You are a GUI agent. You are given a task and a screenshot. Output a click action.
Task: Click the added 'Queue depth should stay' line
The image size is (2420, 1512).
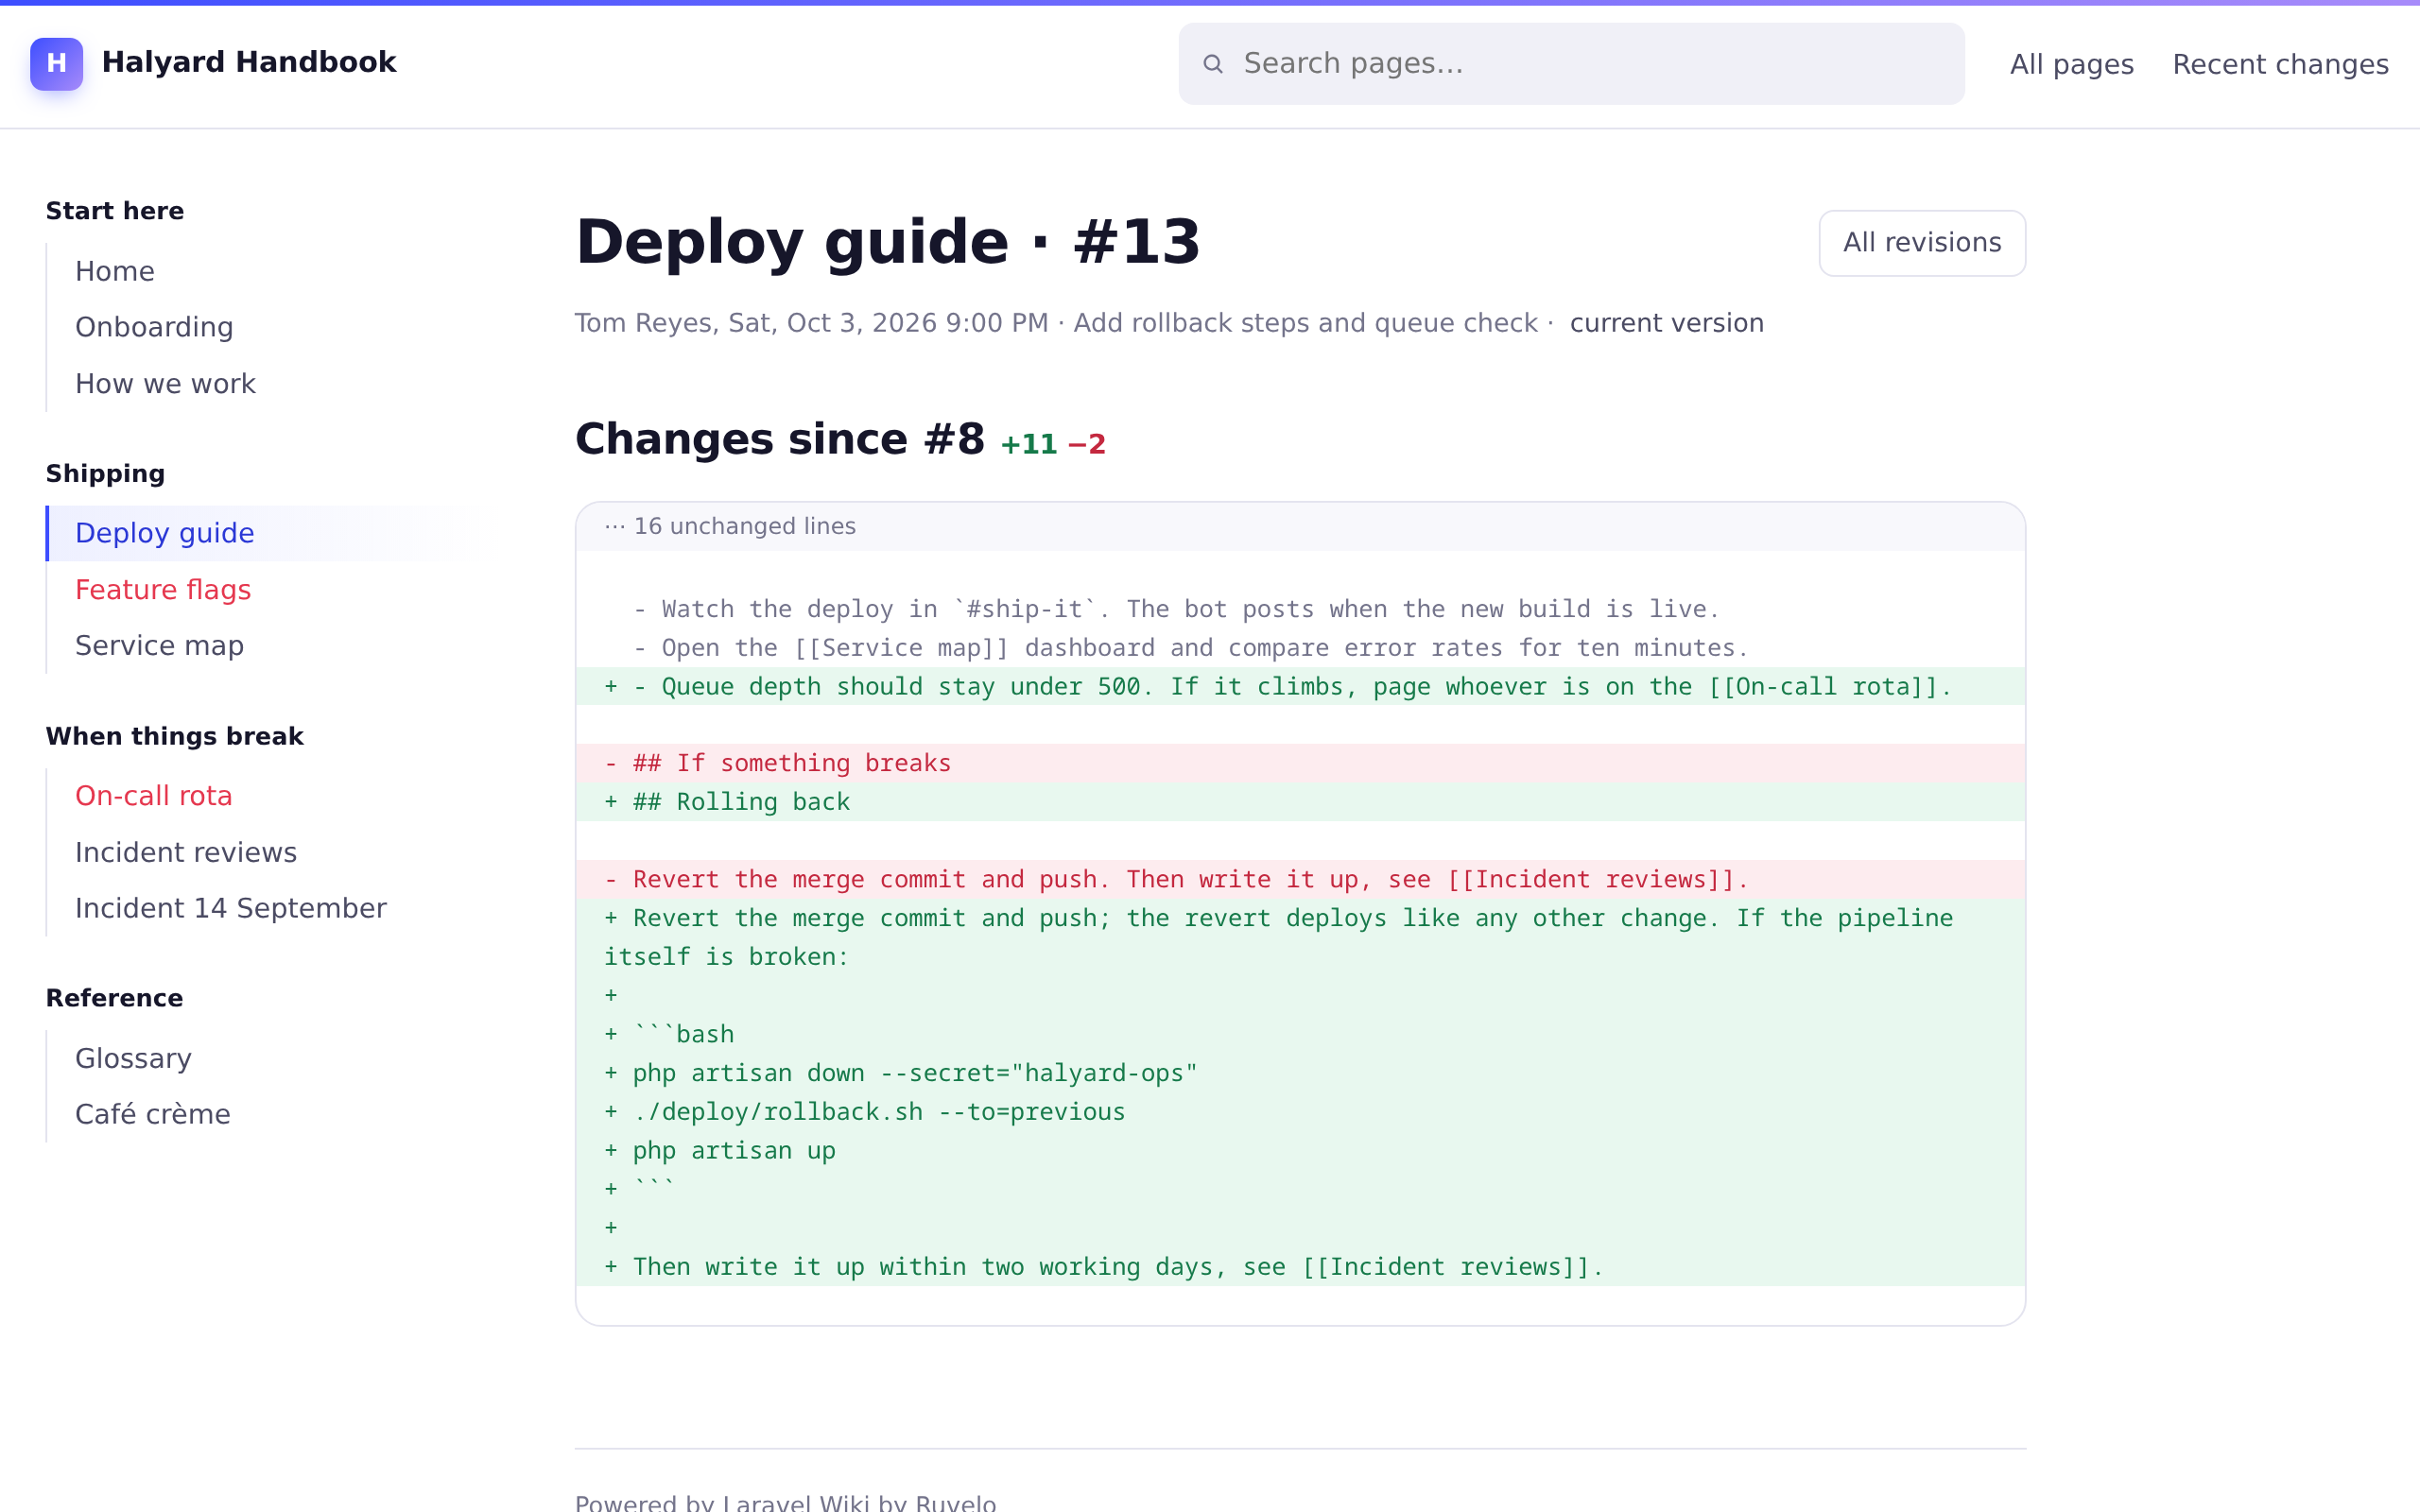point(1300,686)
